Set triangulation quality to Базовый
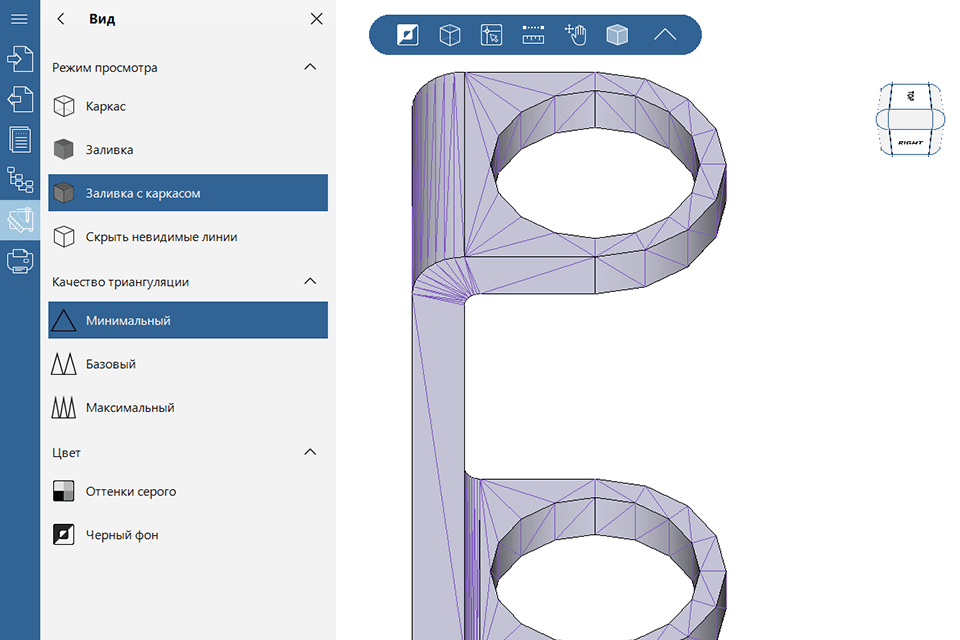Screen dimensions: 960x640 pos(188,364)
